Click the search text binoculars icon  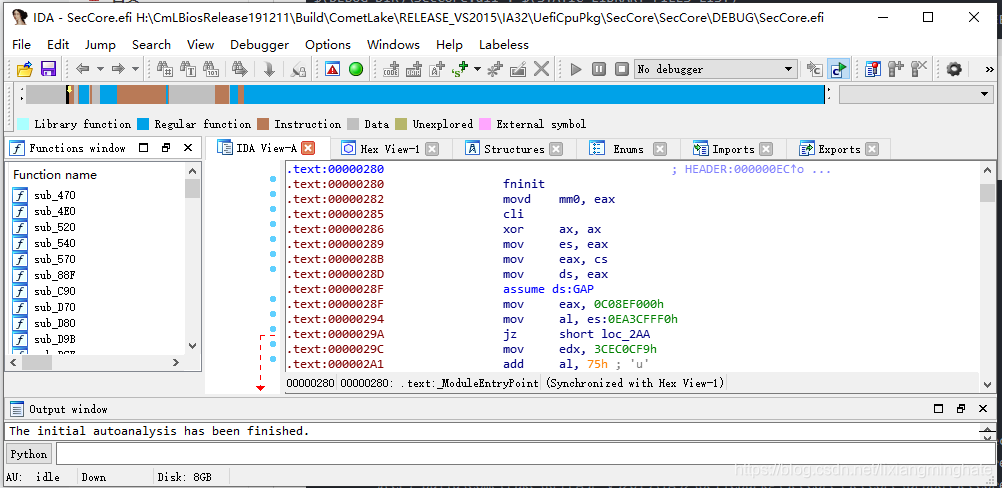[x=187, y=69]
